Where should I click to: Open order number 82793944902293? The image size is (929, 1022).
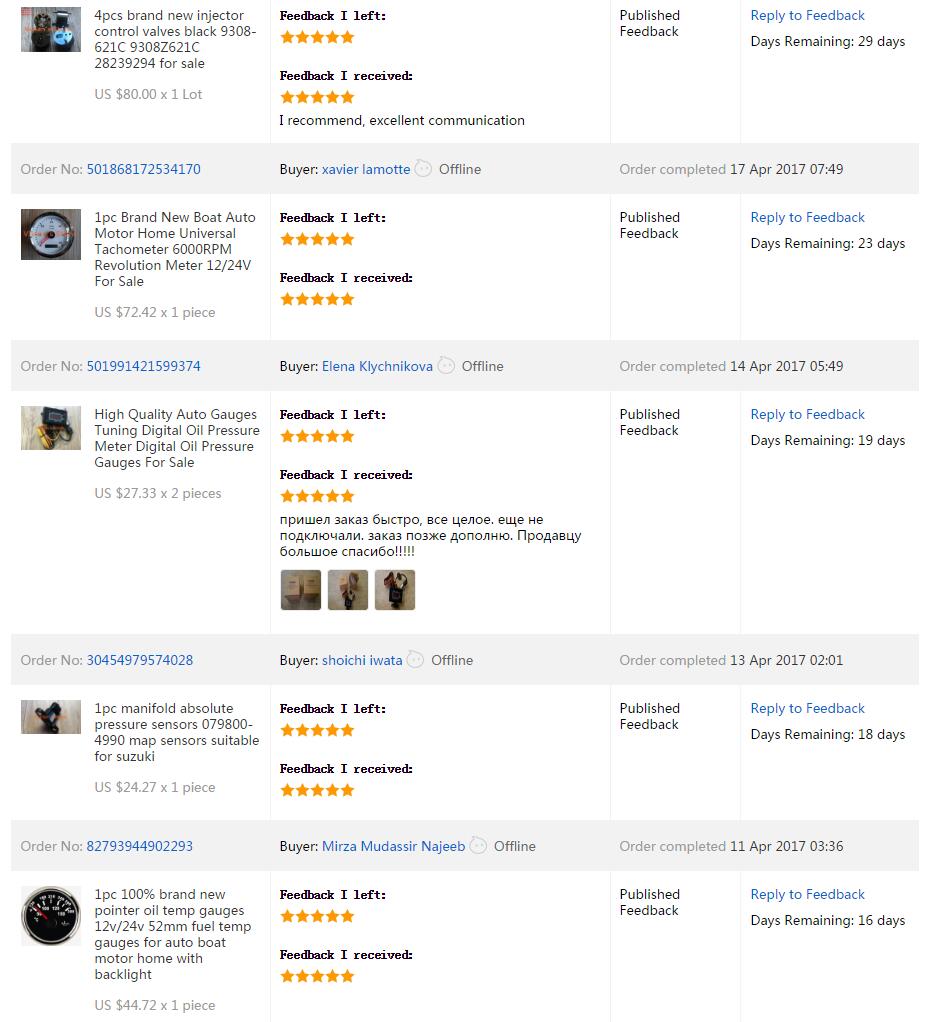tap(140, 846)
